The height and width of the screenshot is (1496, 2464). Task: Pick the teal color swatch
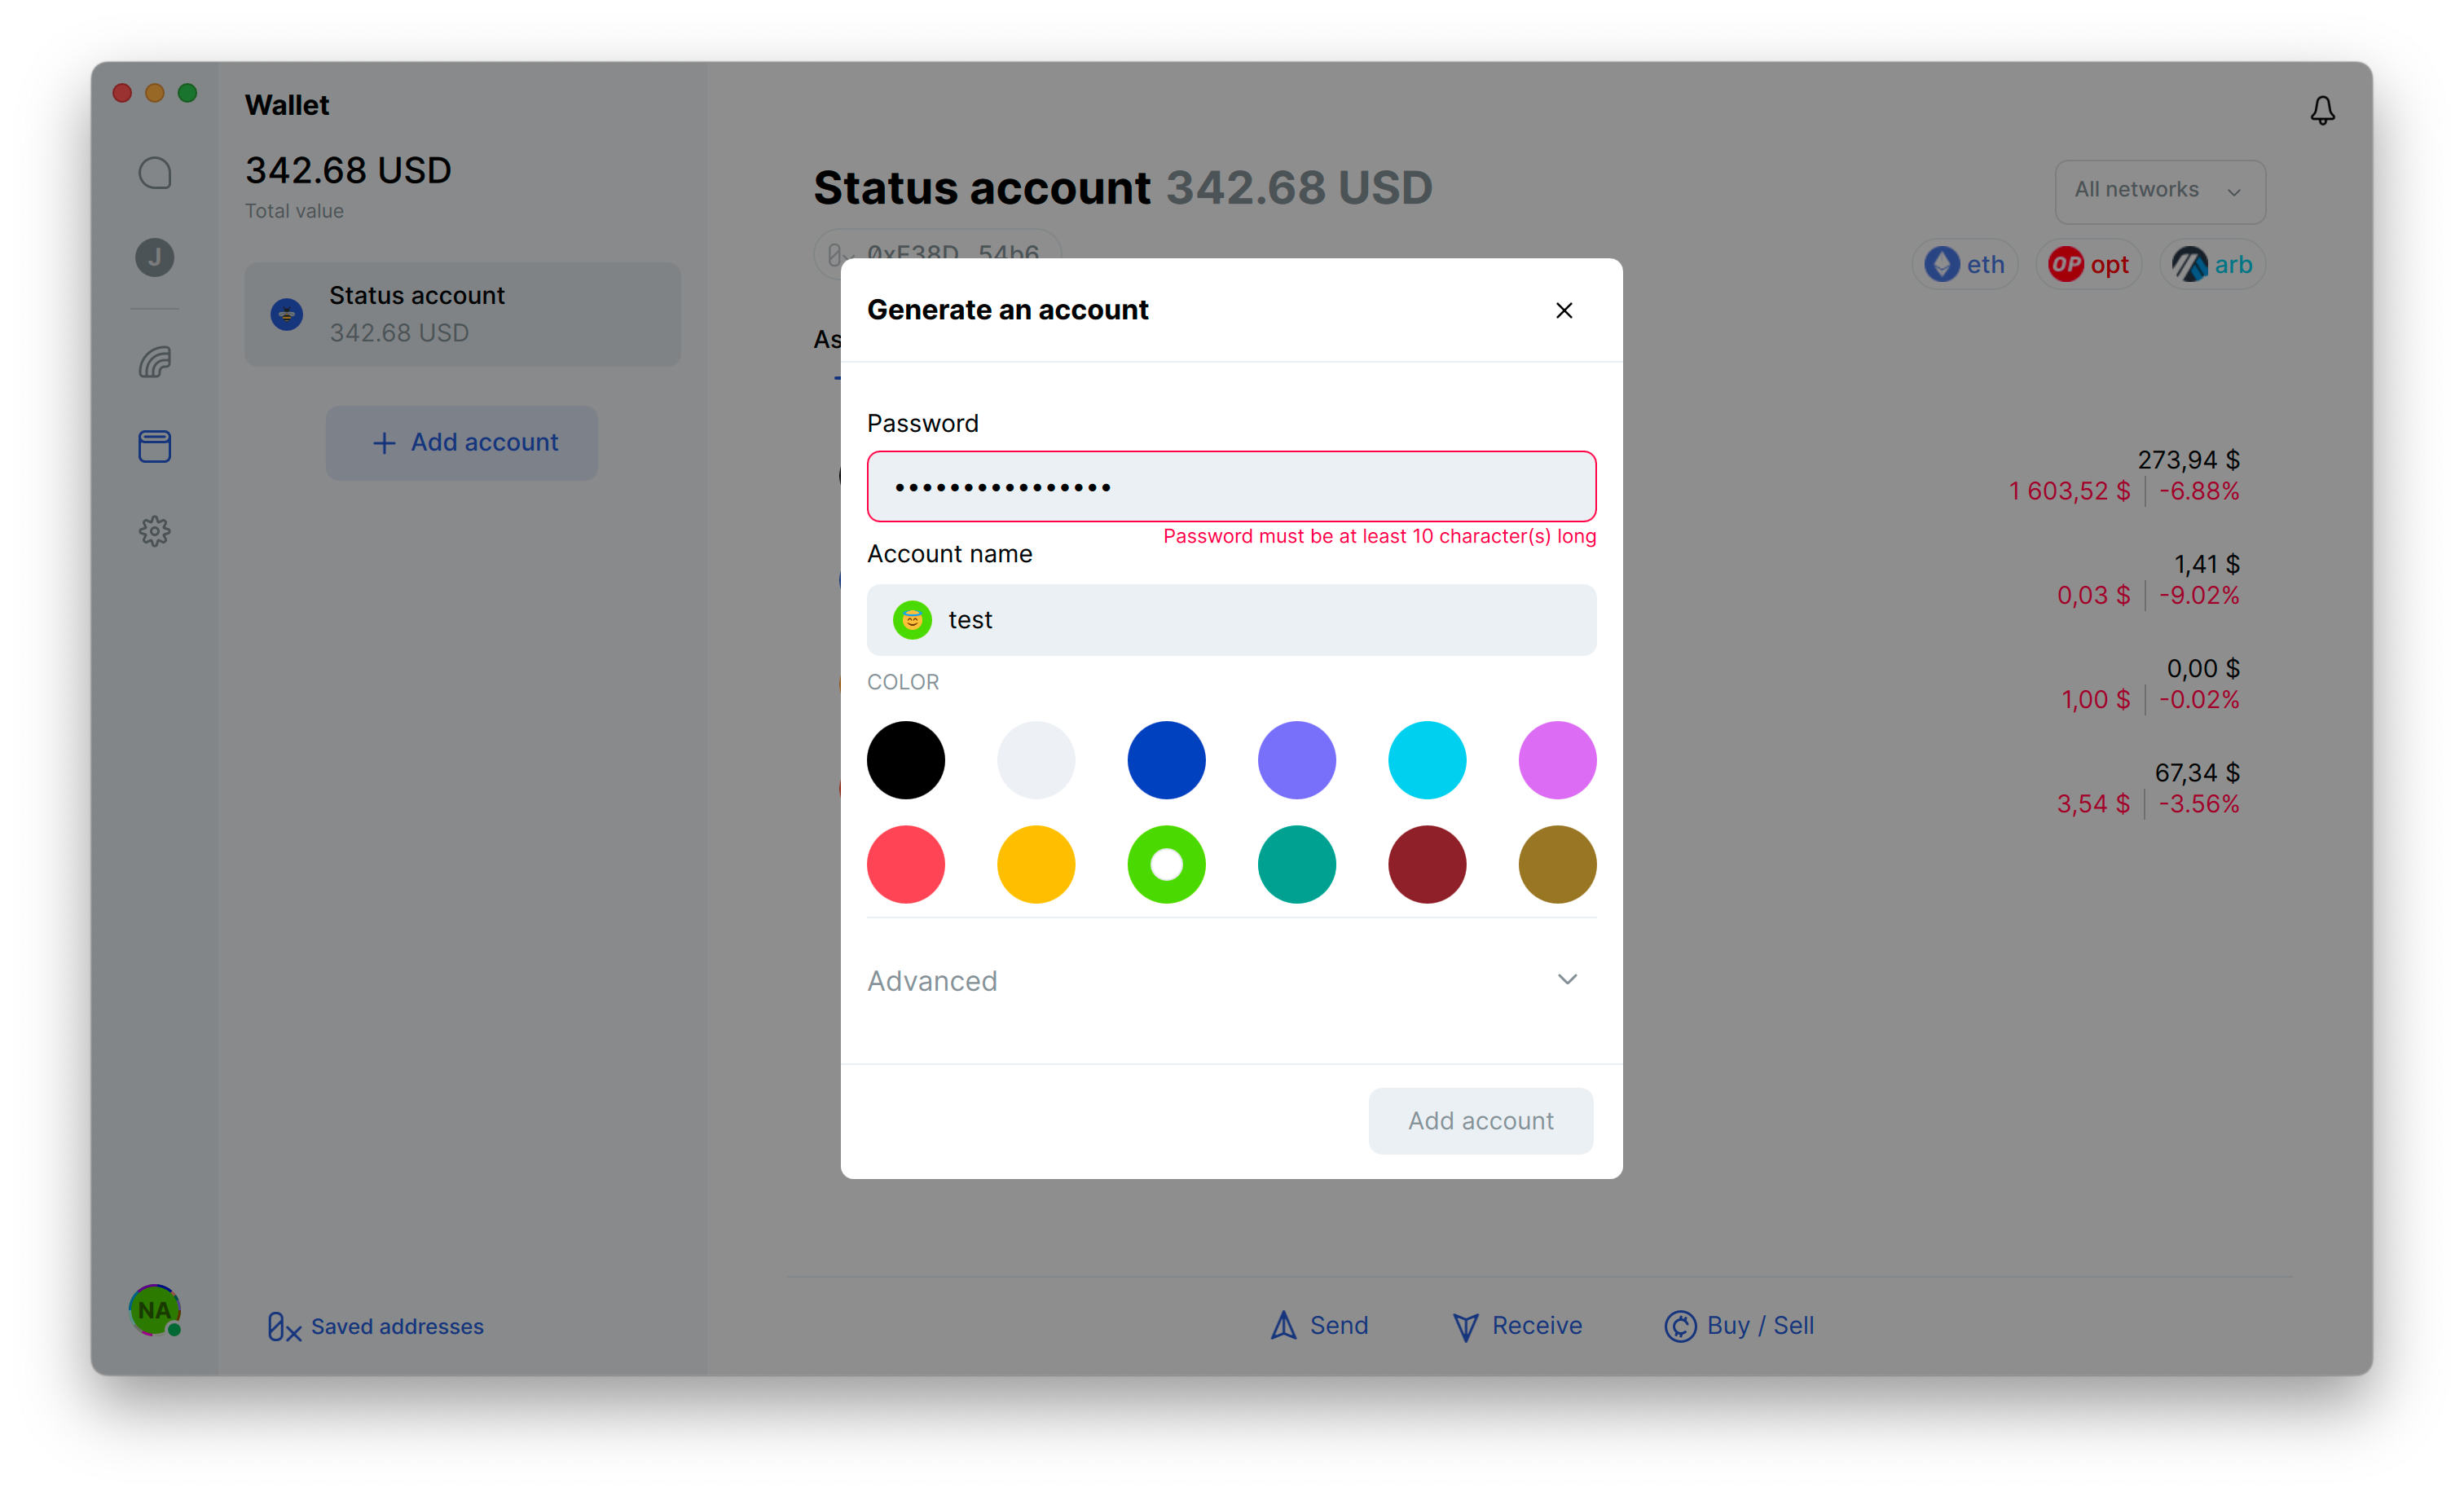[1296, 864]
